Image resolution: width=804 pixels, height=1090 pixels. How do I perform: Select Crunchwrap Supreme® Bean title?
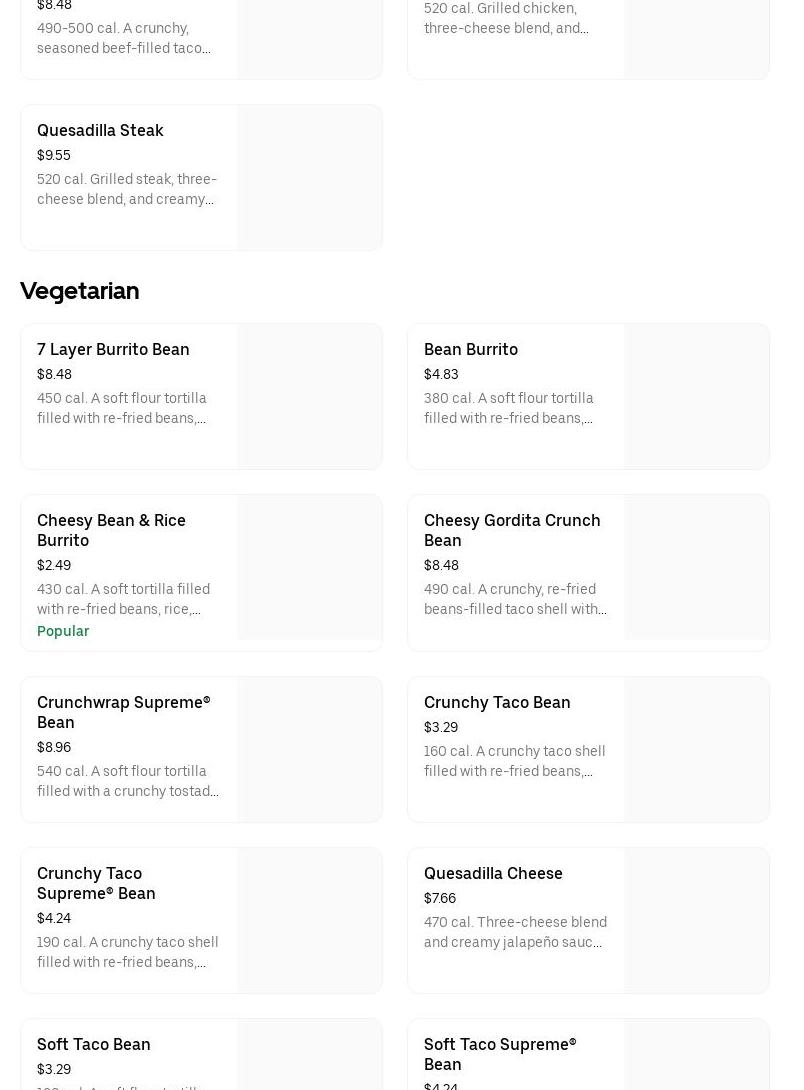(x=123, y=712)
